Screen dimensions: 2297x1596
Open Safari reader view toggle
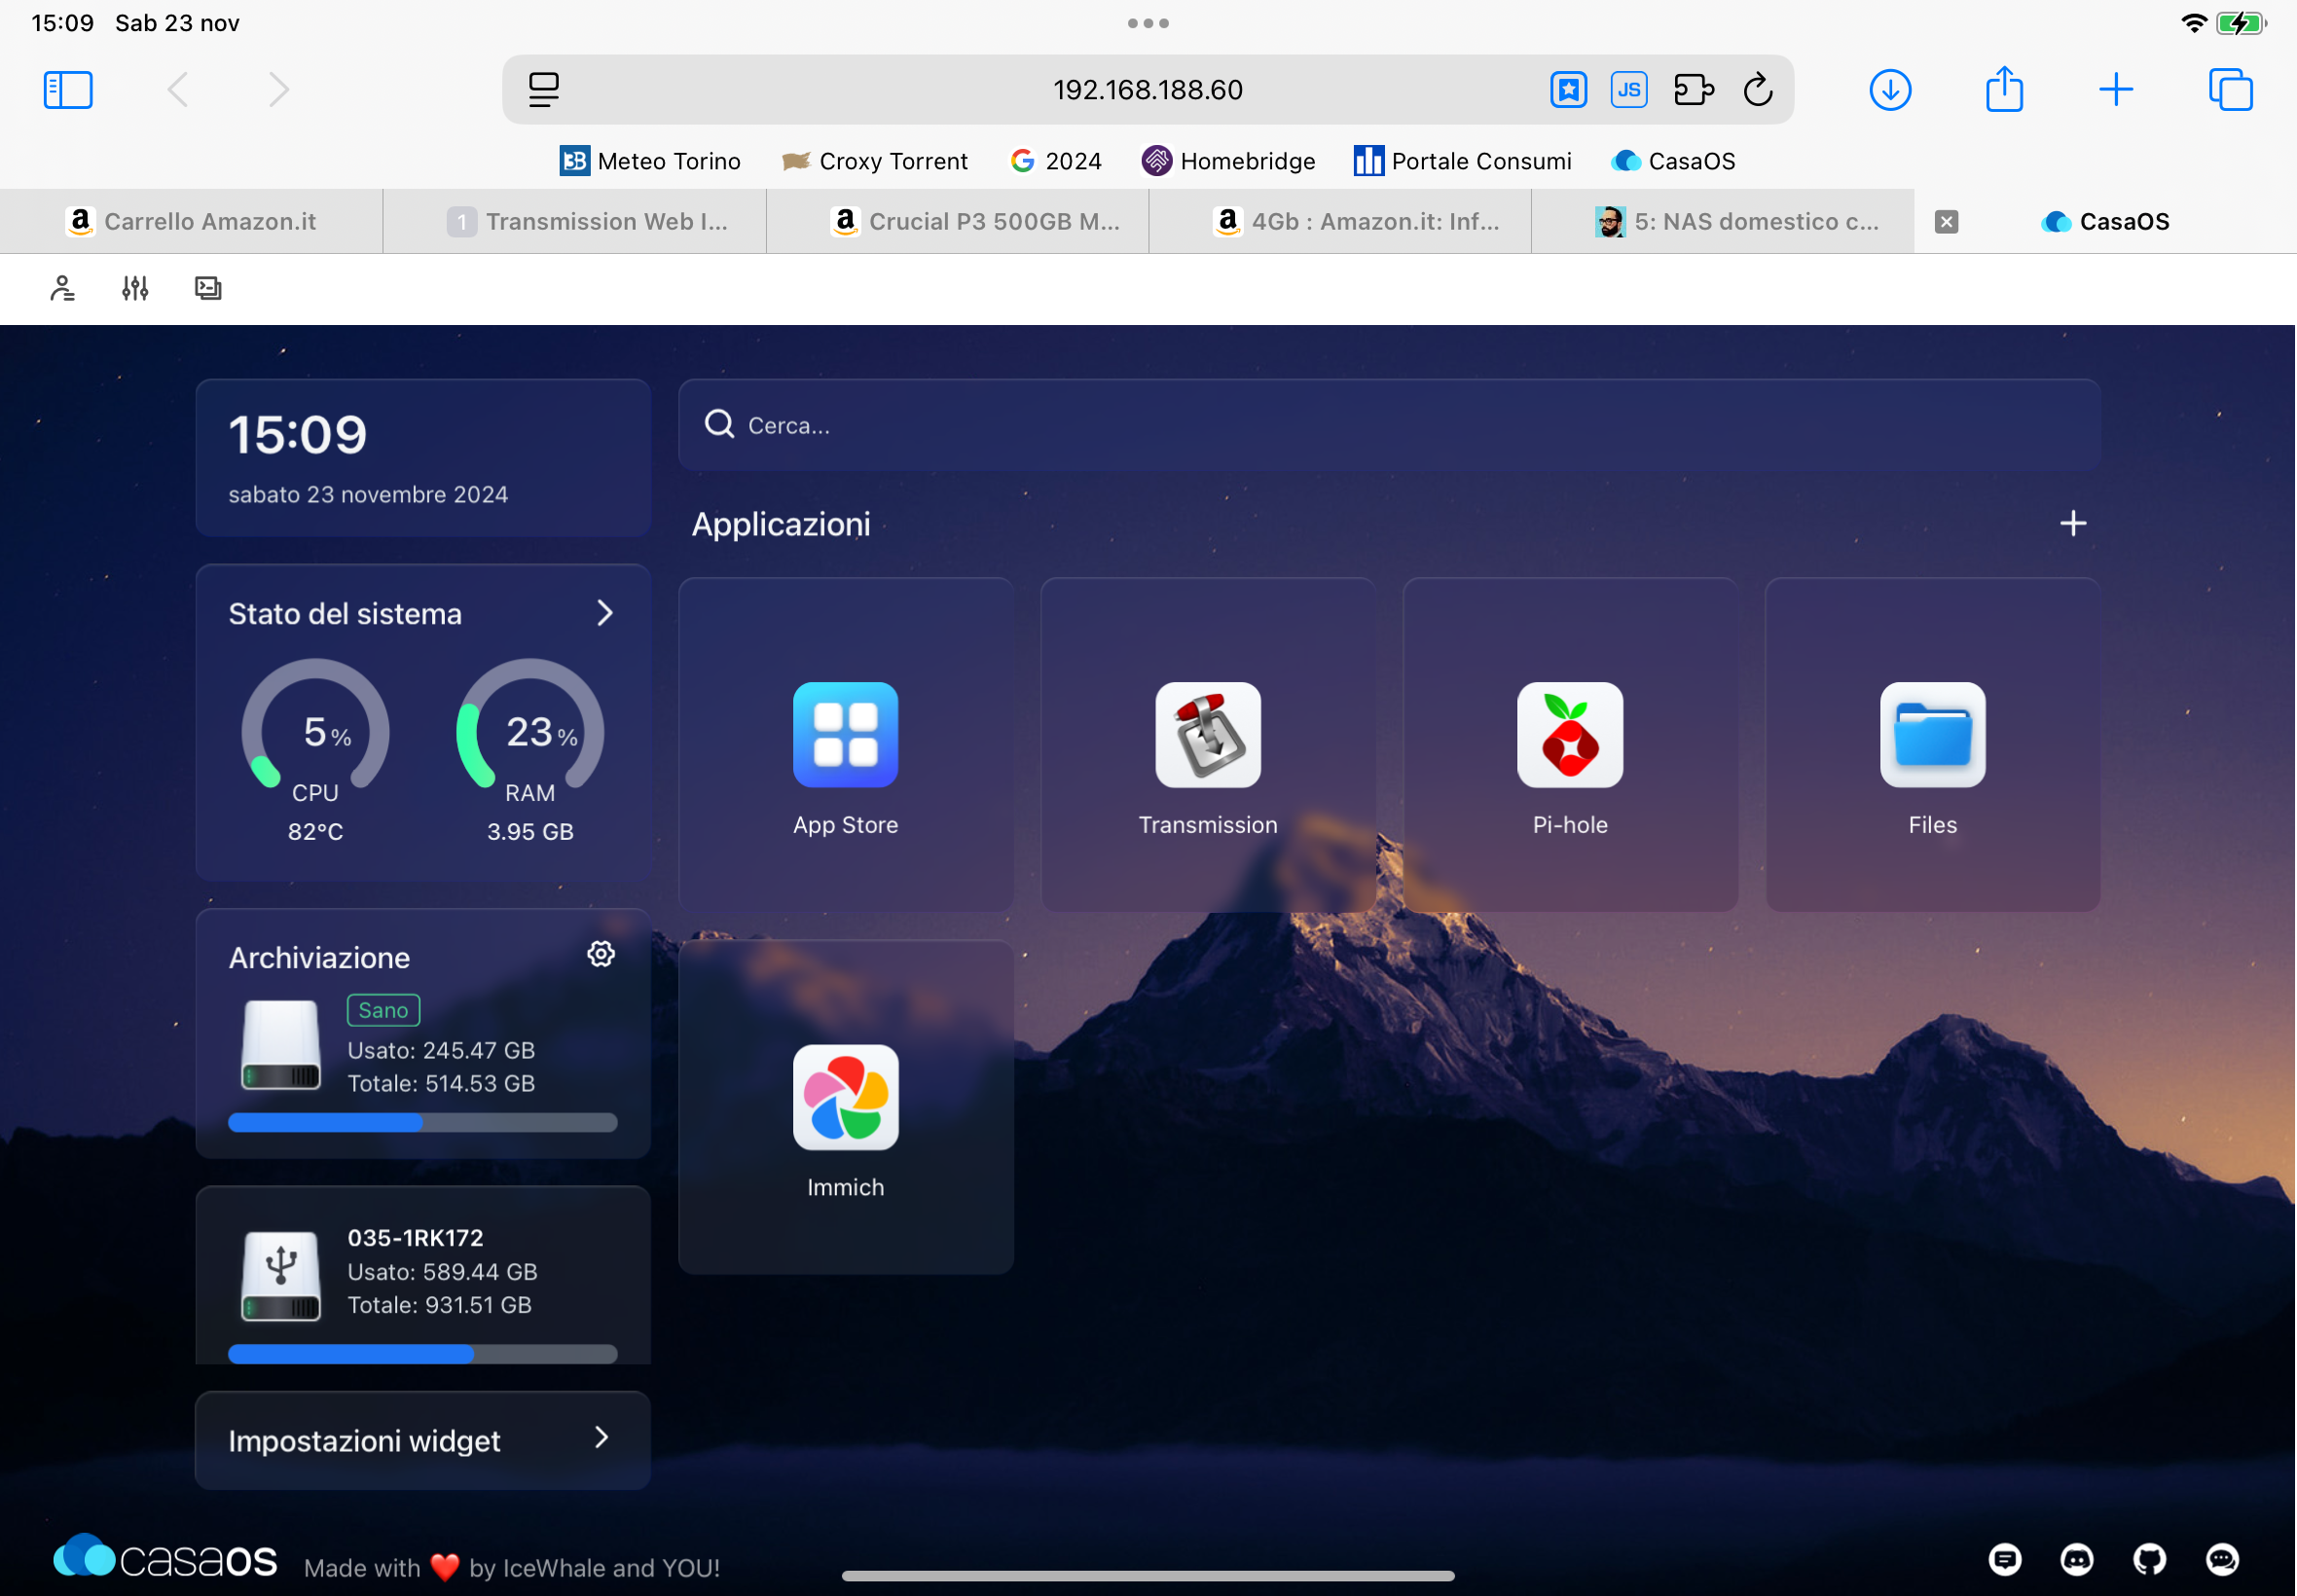tap(545, 89)
